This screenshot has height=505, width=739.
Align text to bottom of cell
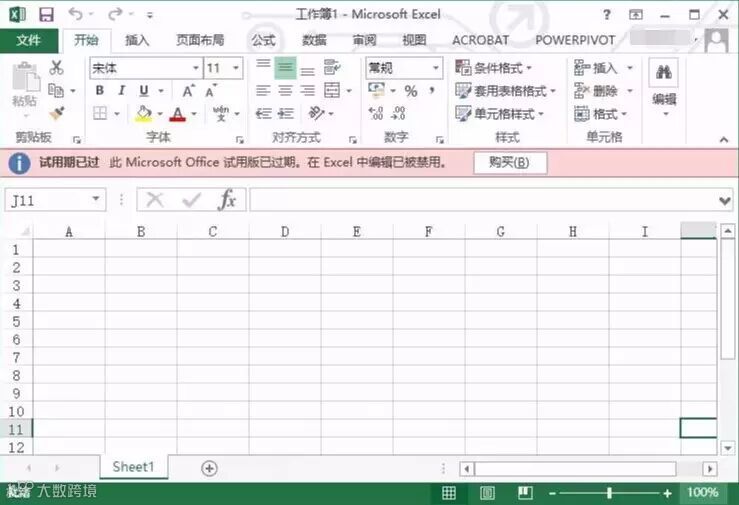coord(307,70)
